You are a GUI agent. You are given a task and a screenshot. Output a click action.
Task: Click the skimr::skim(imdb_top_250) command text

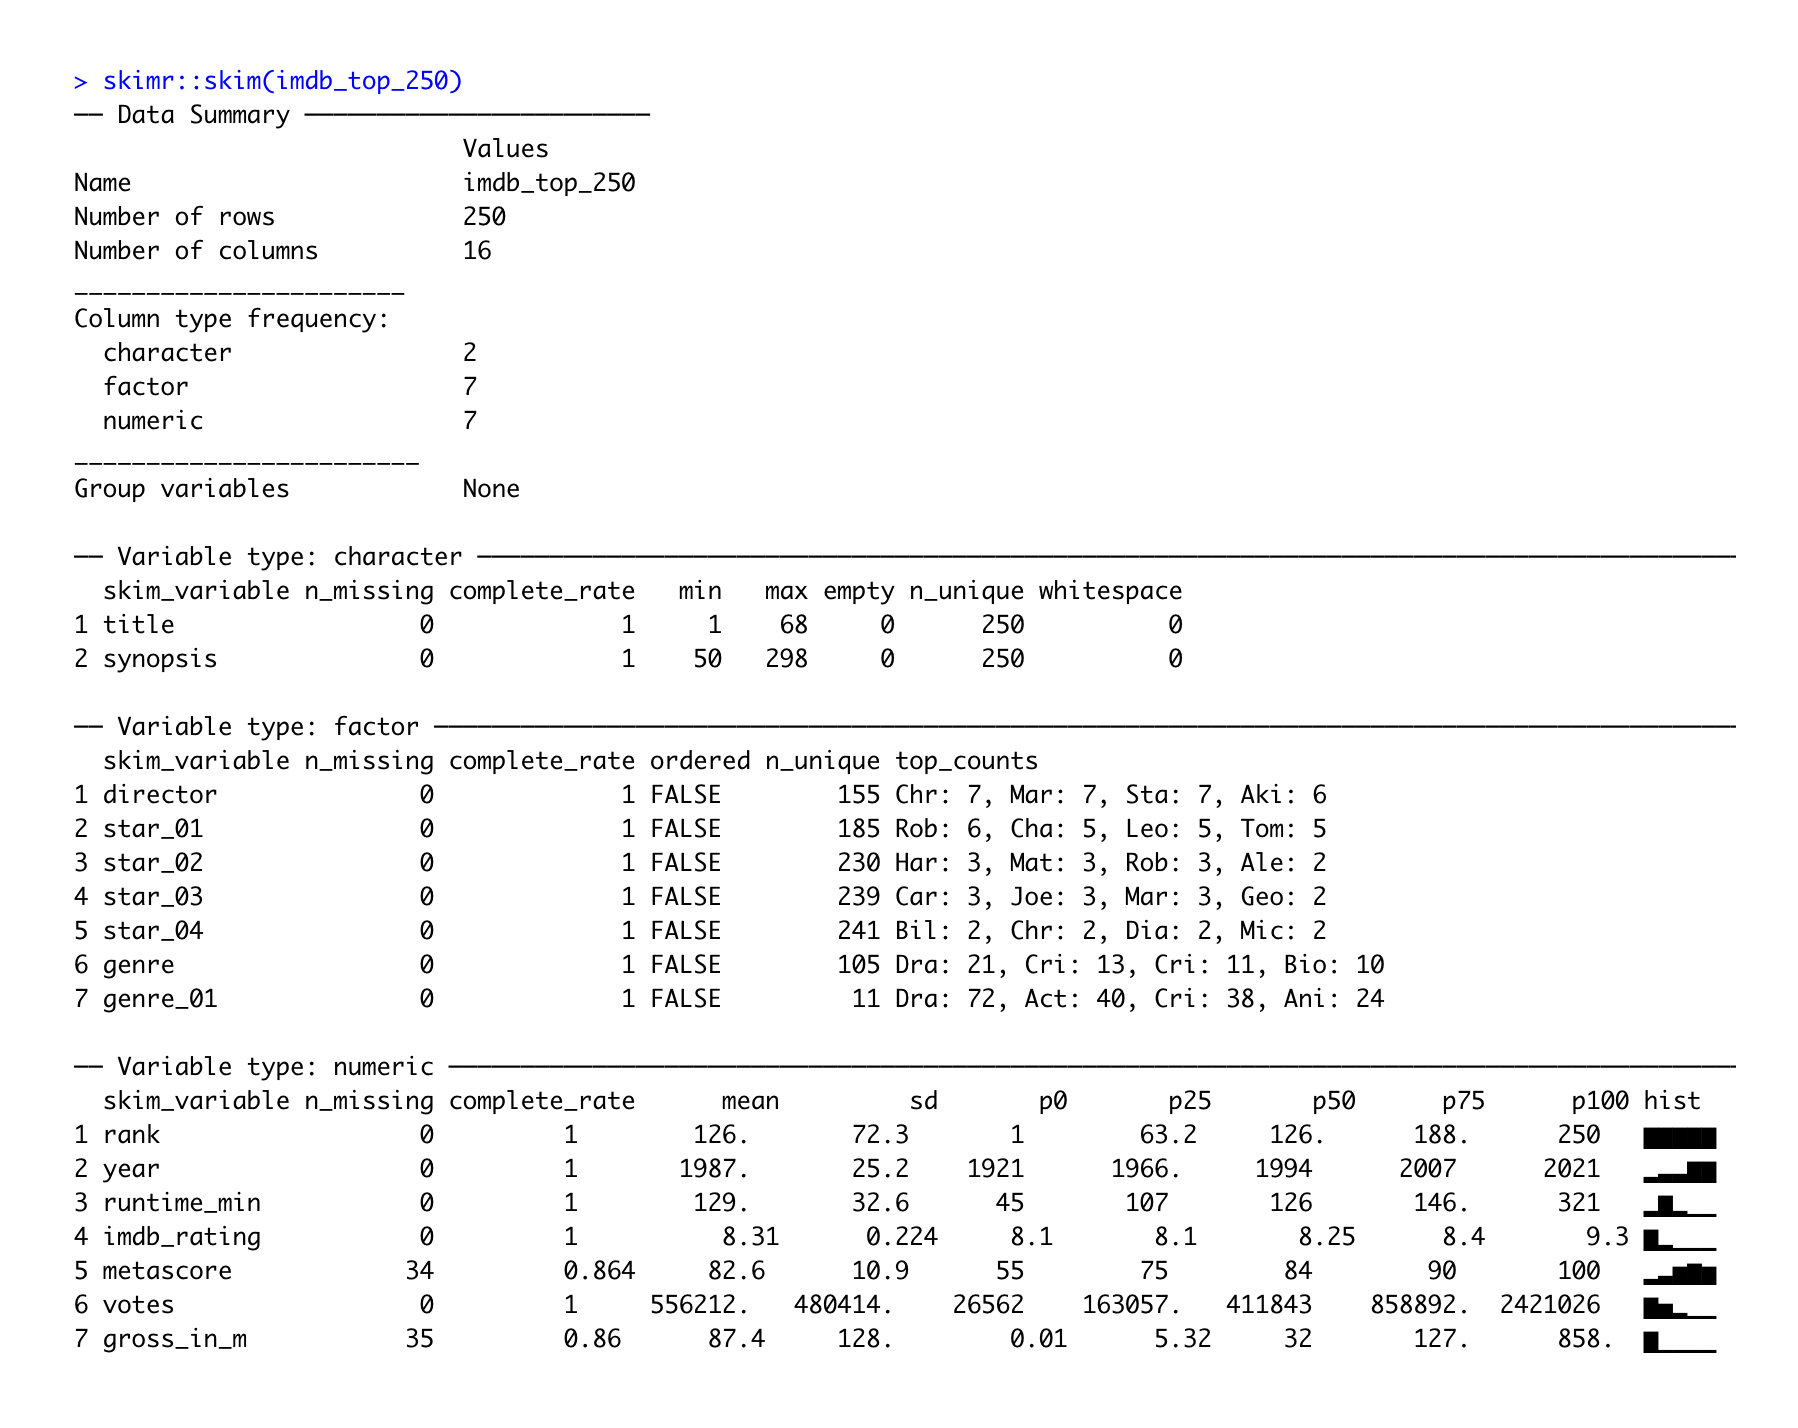[282, 81]
